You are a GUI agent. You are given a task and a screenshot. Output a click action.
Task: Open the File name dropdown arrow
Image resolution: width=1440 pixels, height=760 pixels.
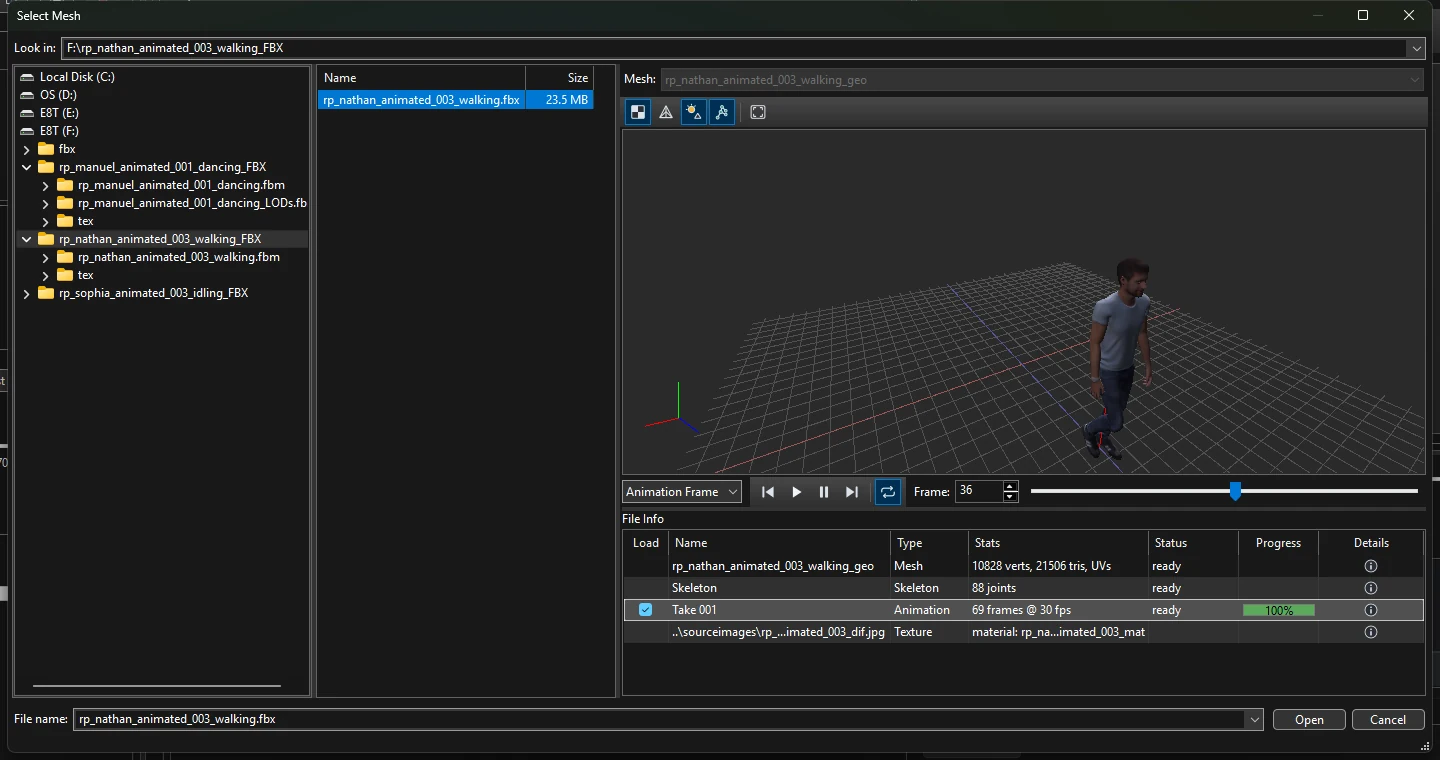pos(1254,720)
